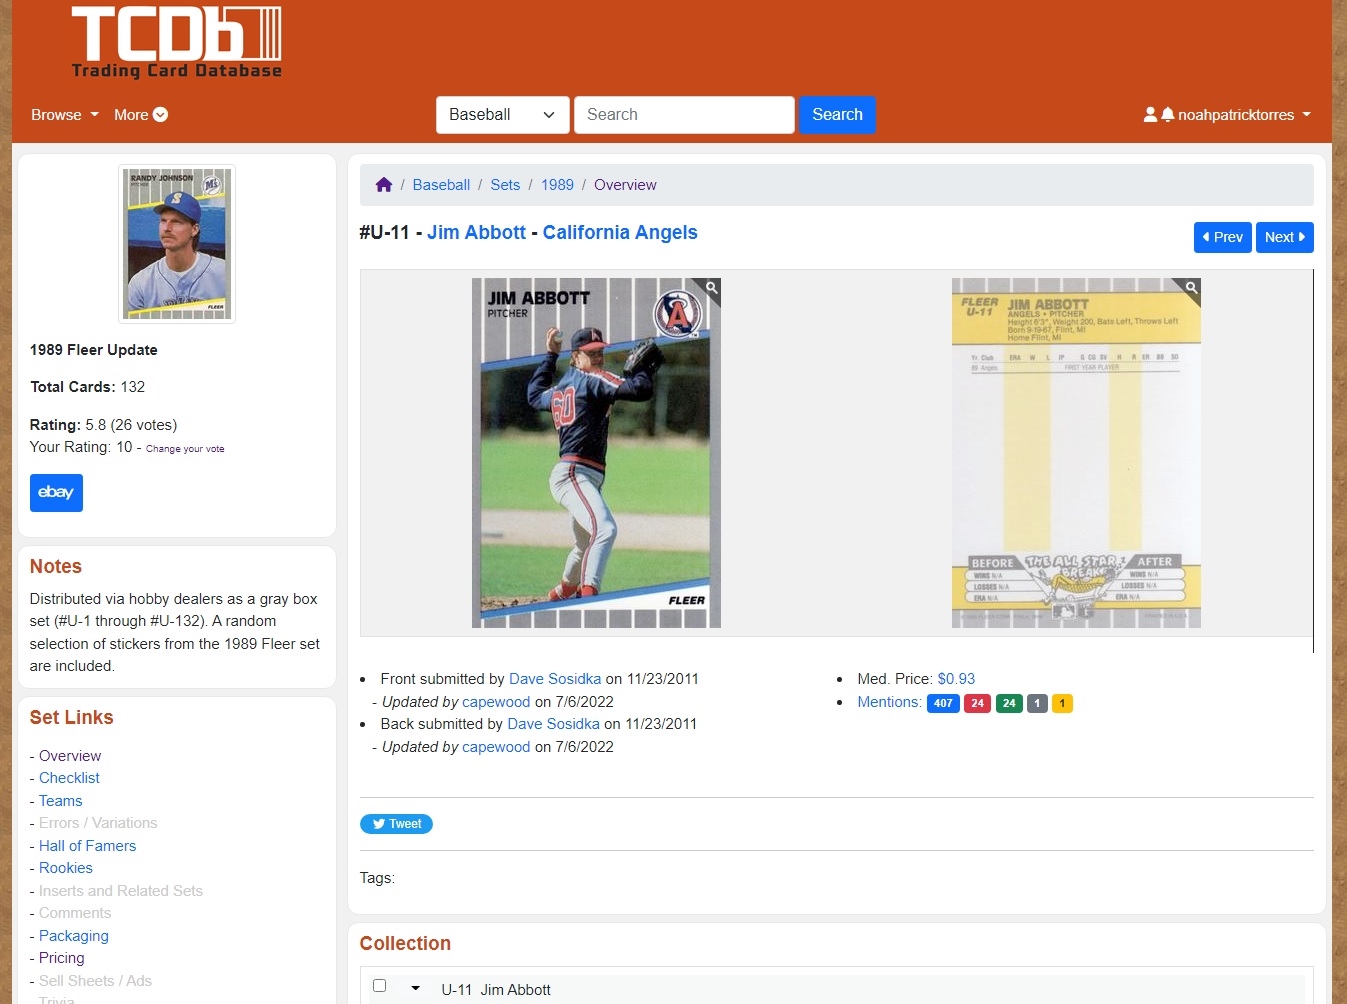
Task: Click the TCDb Trading Card Database logo
Action: (177, 42)
